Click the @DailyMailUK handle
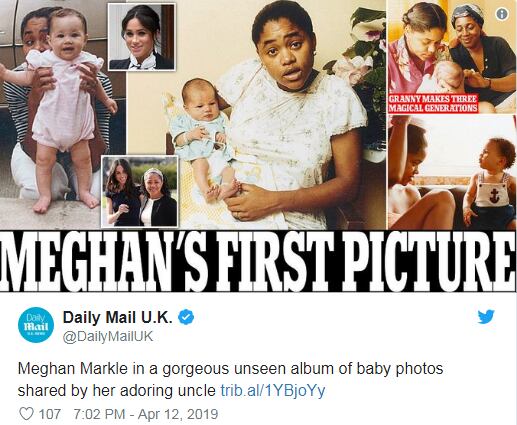 (x=108, y=337)
